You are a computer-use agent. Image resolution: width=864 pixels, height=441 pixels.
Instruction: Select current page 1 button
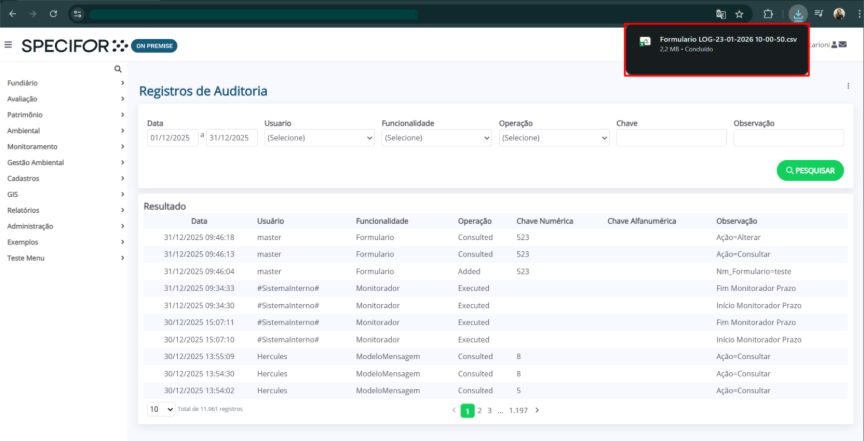click(467, 410)
